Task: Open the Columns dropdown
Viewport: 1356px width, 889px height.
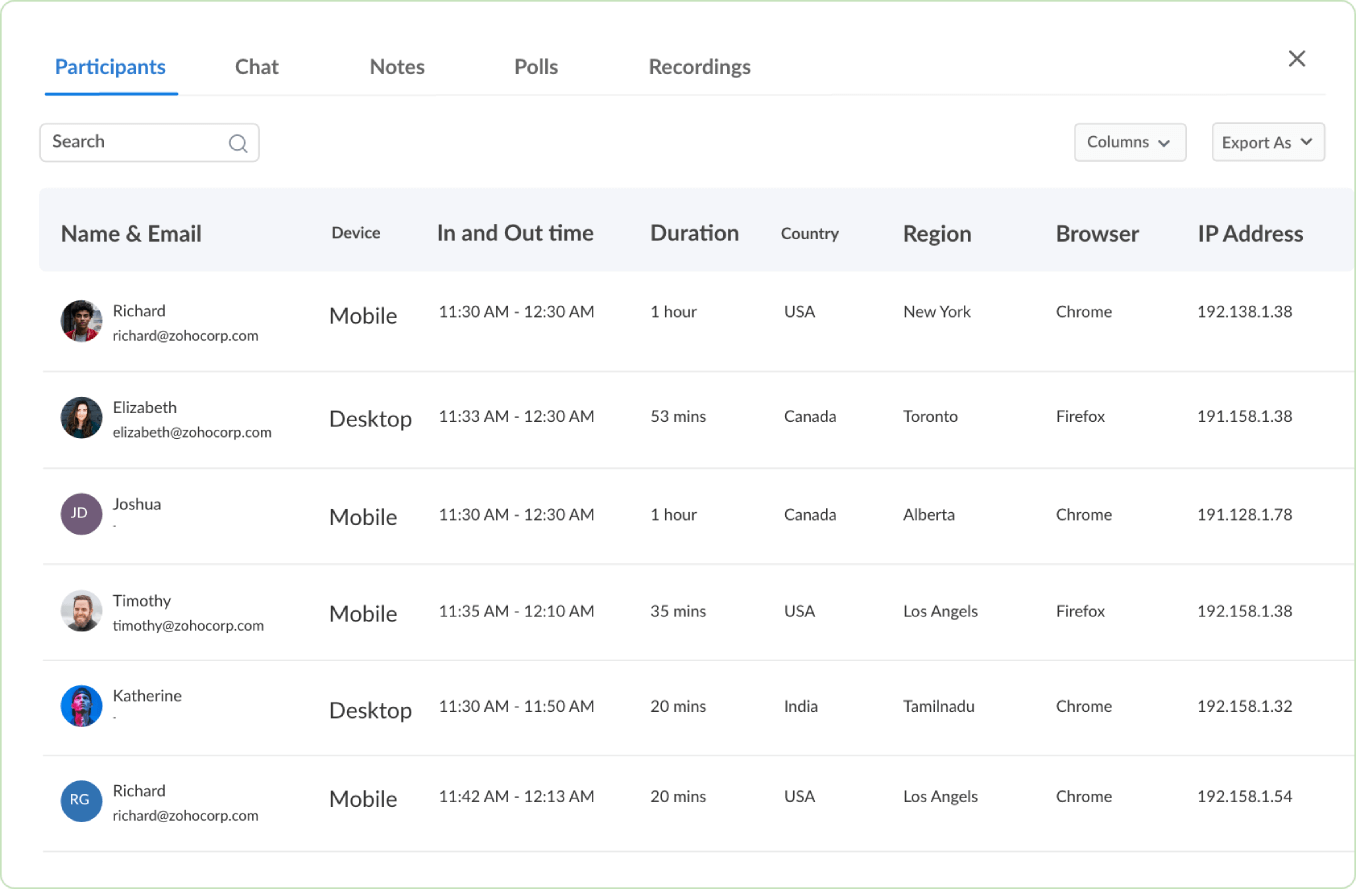Action: tap(1130, 142)
